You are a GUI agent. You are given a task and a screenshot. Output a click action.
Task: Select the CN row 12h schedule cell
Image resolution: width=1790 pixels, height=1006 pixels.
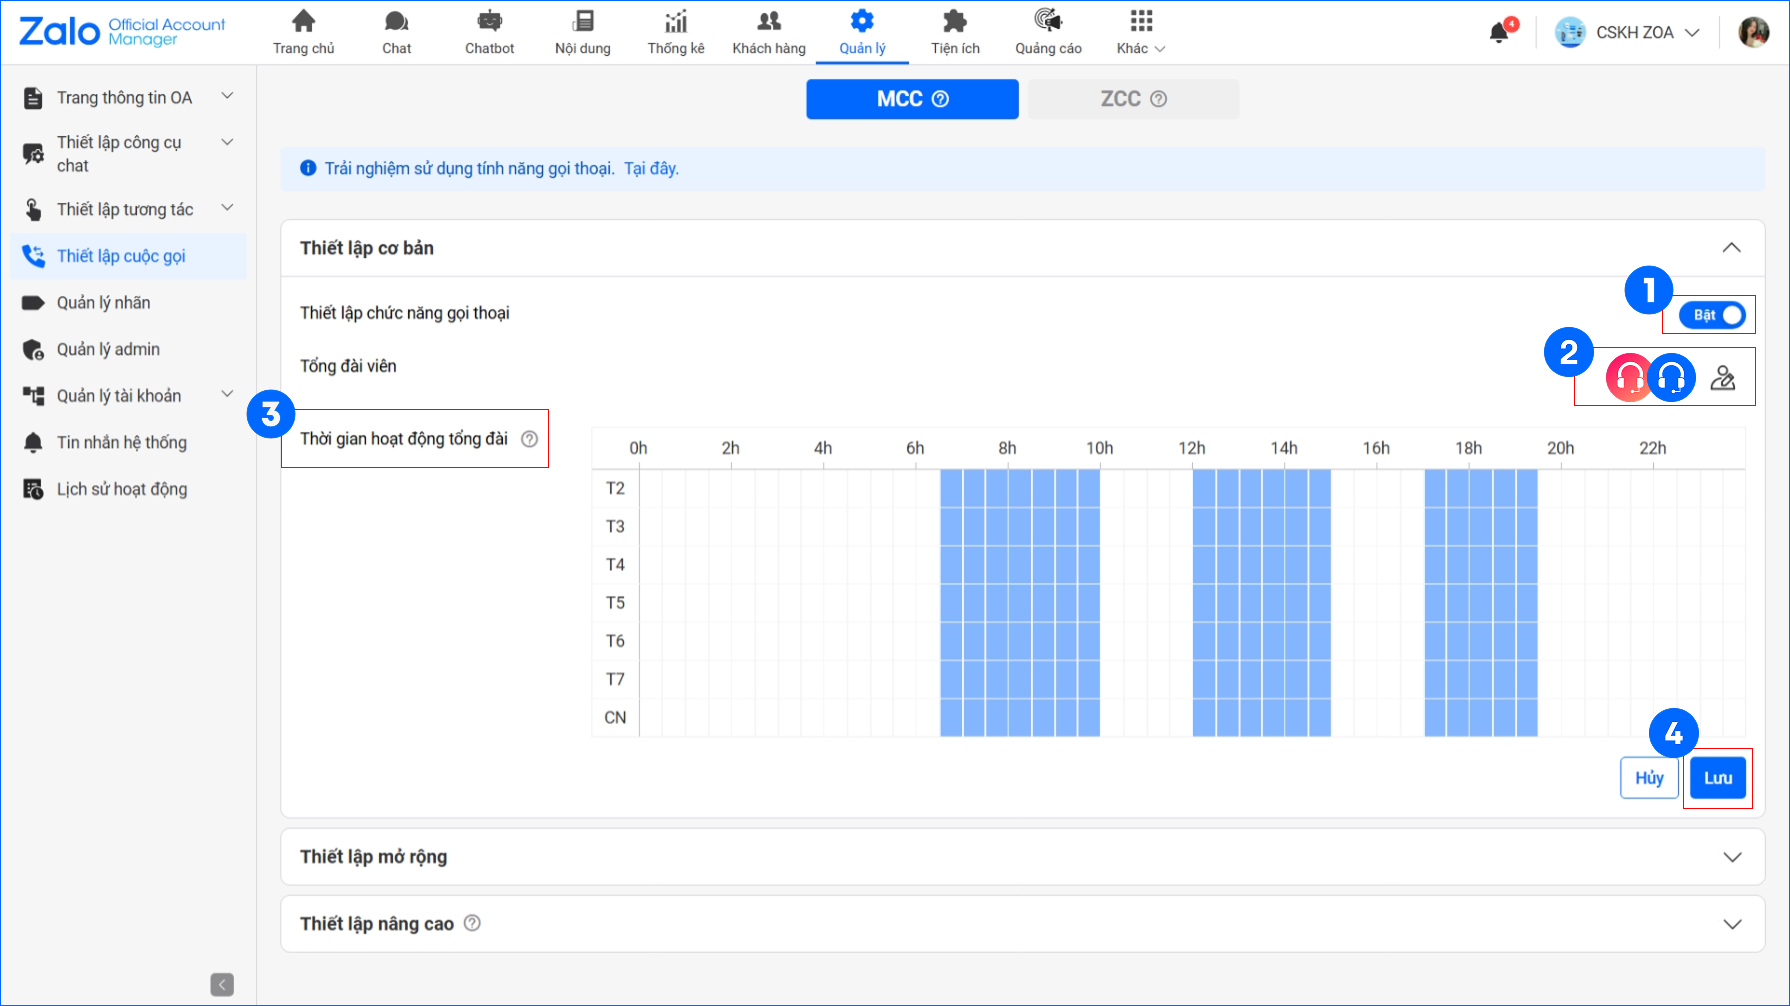point(1204,718)
